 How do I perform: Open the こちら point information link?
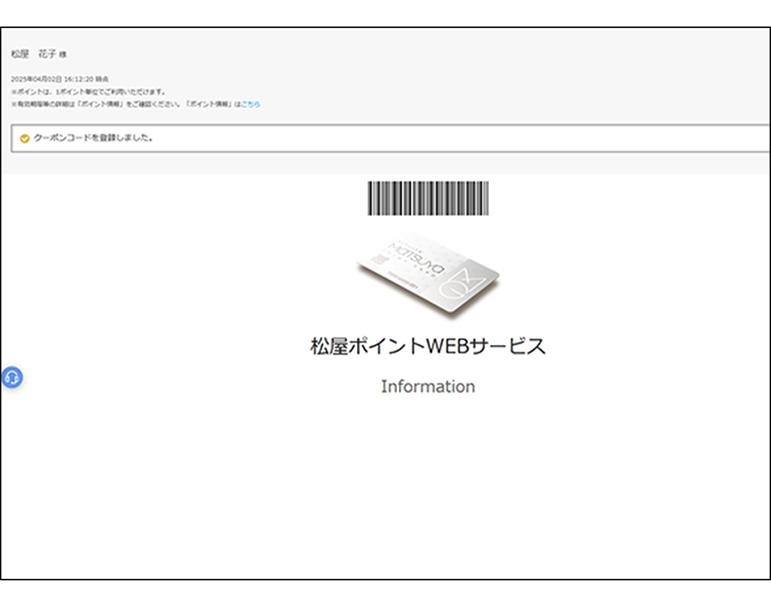pyautogui.click(x=250, y=104)
